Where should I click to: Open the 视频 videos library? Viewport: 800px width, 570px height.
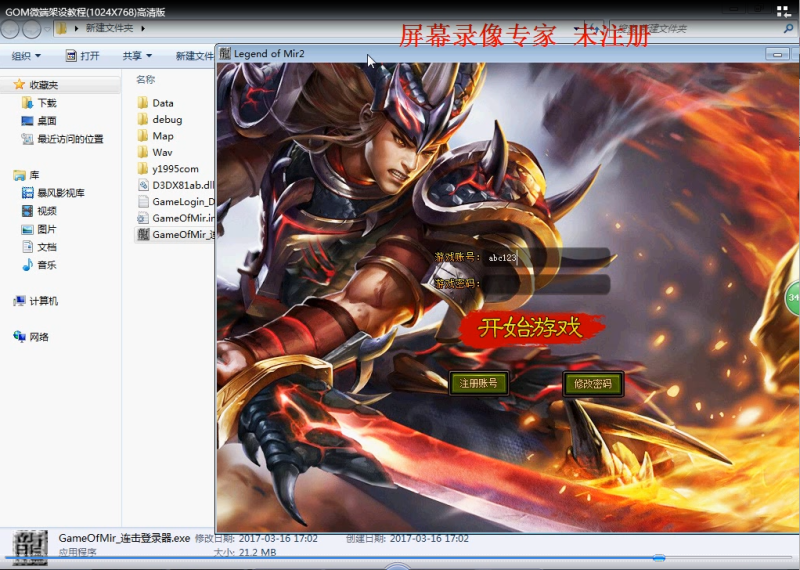(x=47, y=211)
